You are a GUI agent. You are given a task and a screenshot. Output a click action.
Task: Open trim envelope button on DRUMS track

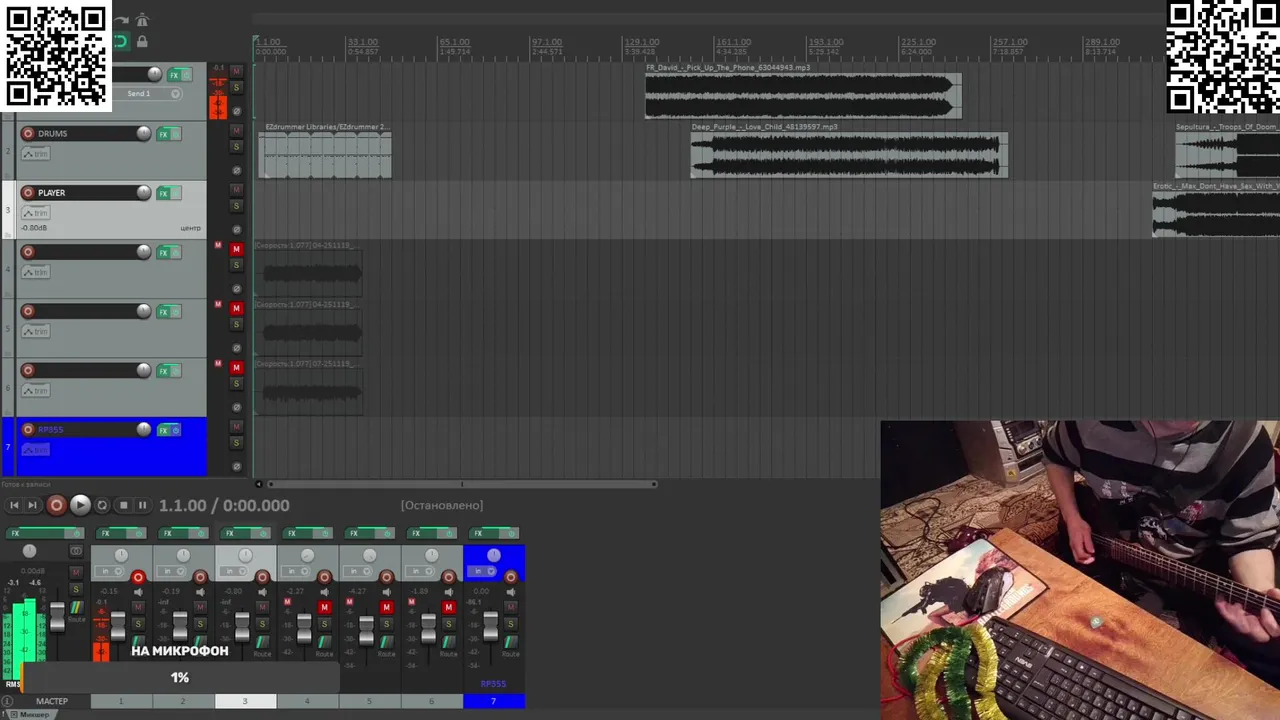click(x=35, y=154)
